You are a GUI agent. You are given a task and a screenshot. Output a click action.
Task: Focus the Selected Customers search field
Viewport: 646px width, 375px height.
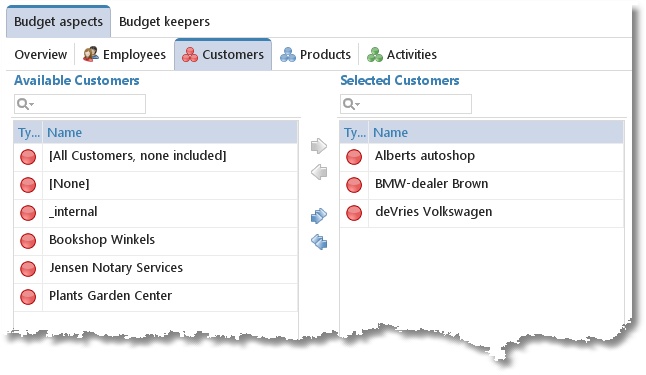click(x=406, y=104)
